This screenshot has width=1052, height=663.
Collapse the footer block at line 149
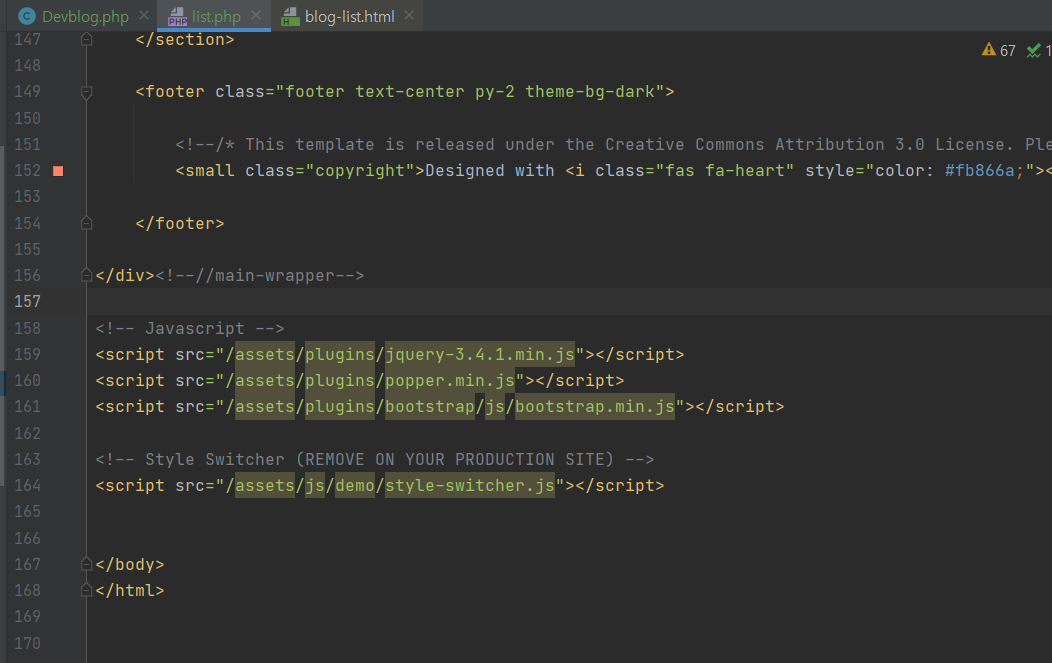tap(87, 92)
